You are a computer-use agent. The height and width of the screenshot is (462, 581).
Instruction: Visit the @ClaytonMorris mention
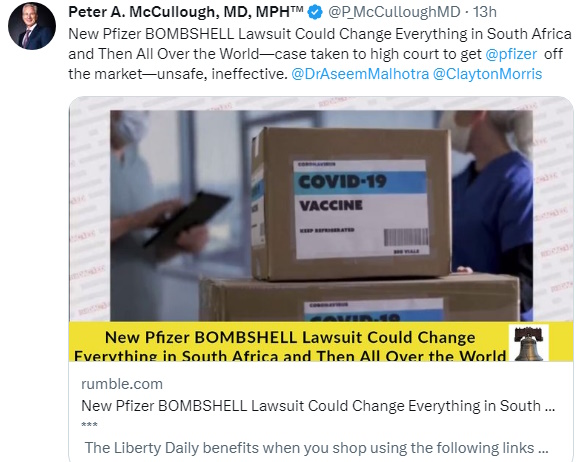tap(487, 74)
